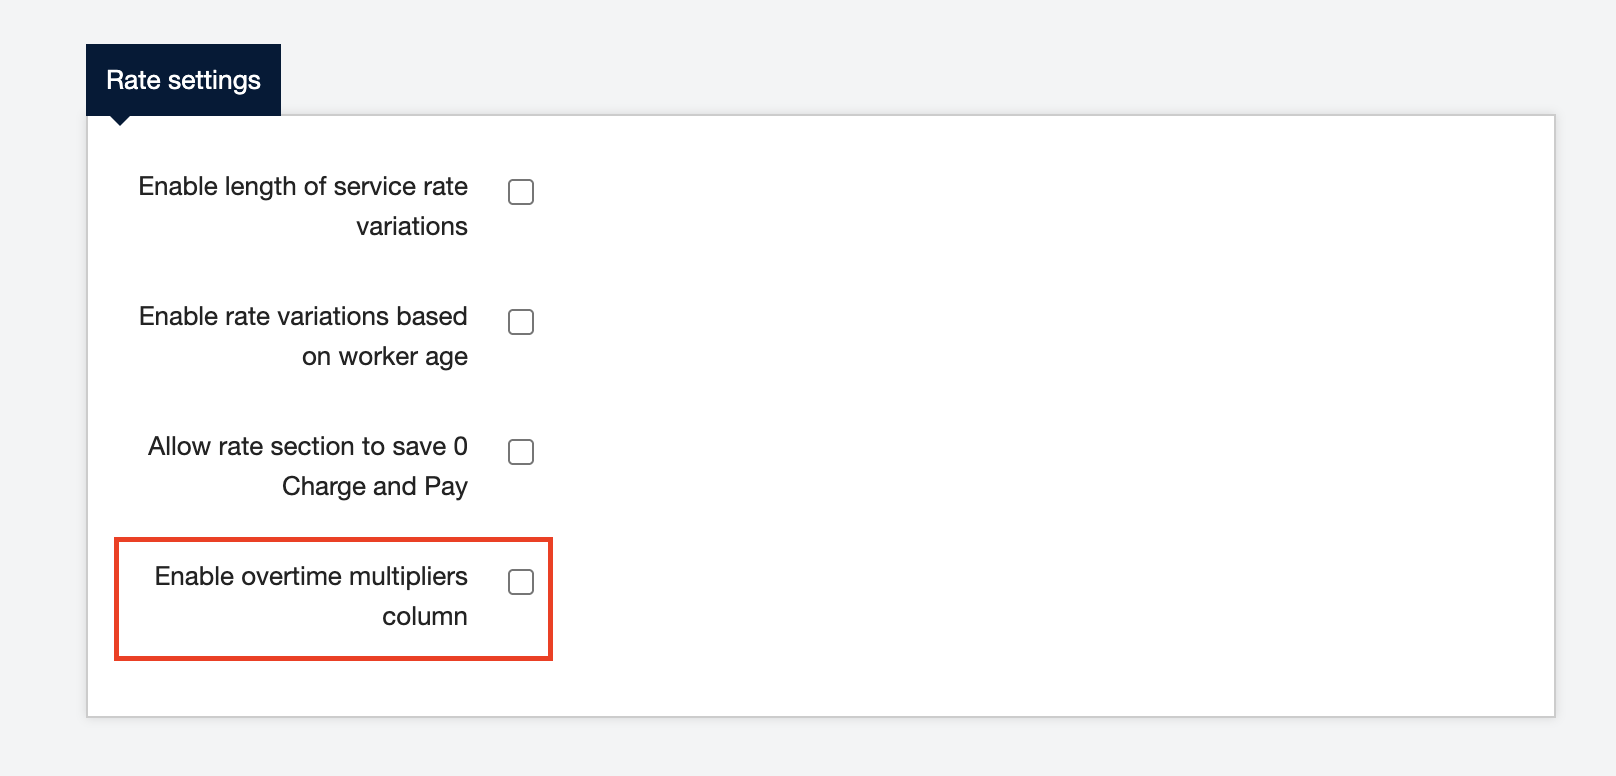The image size is (1616, 776).
Task: Click the 'Charge and Pay' label line
Action: (374, 487)
